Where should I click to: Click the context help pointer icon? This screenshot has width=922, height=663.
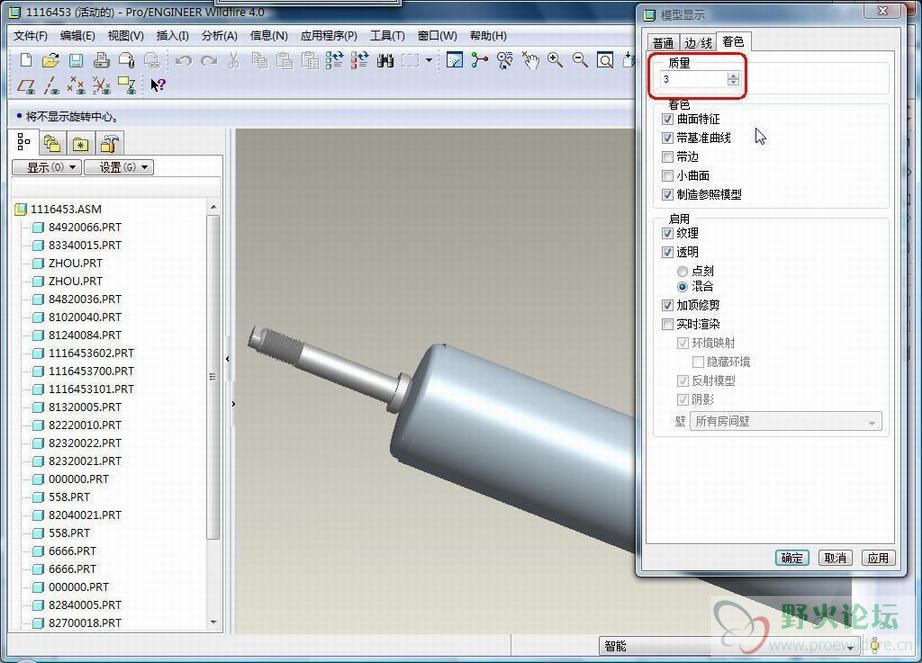158,86
